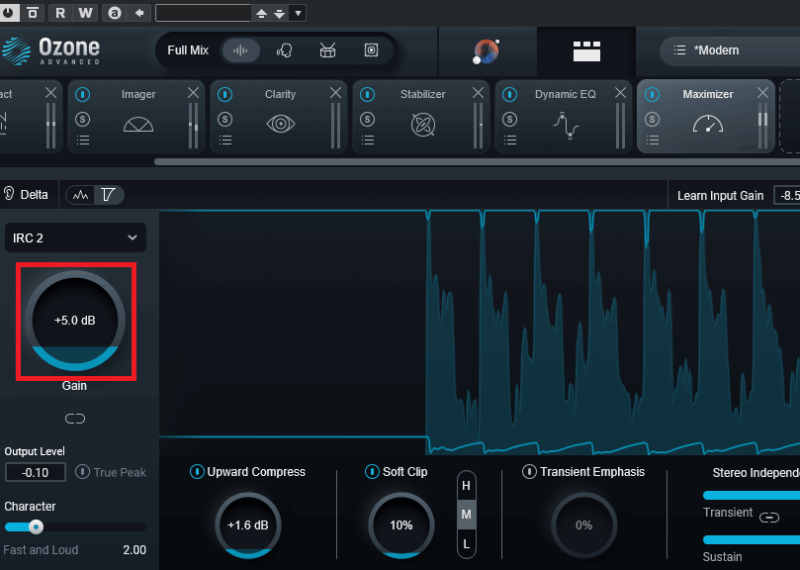Open the IRC 2 mode dropdown
The image size is (800, 570).
pos(76,238)
